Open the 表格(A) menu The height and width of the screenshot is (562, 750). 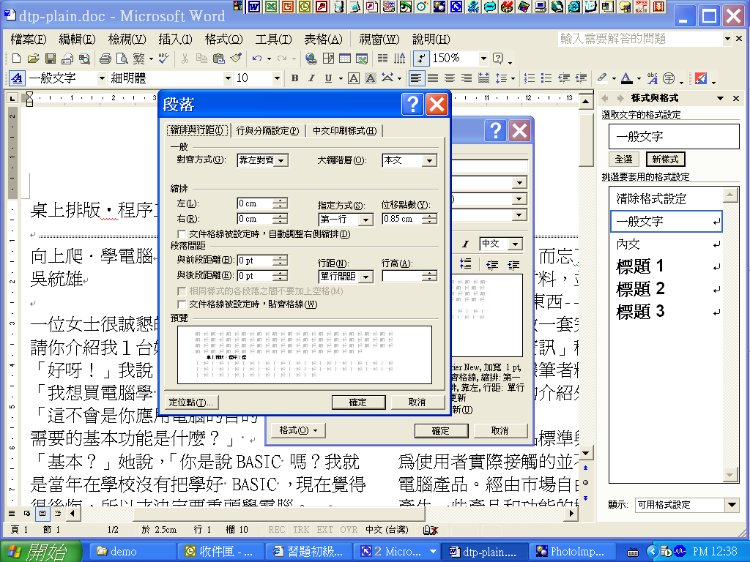pyautogui.click(x=323, y=39)
